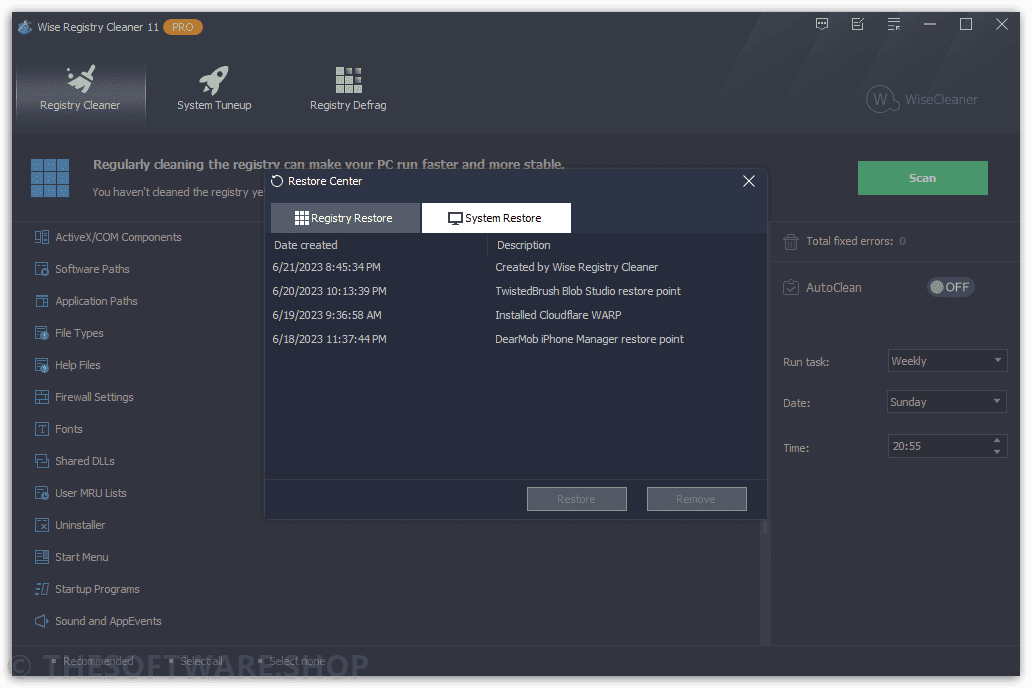Viewport: 1032px width, 688px height.
Task: Close the Restore Center dialog
Action: point(749,181)
